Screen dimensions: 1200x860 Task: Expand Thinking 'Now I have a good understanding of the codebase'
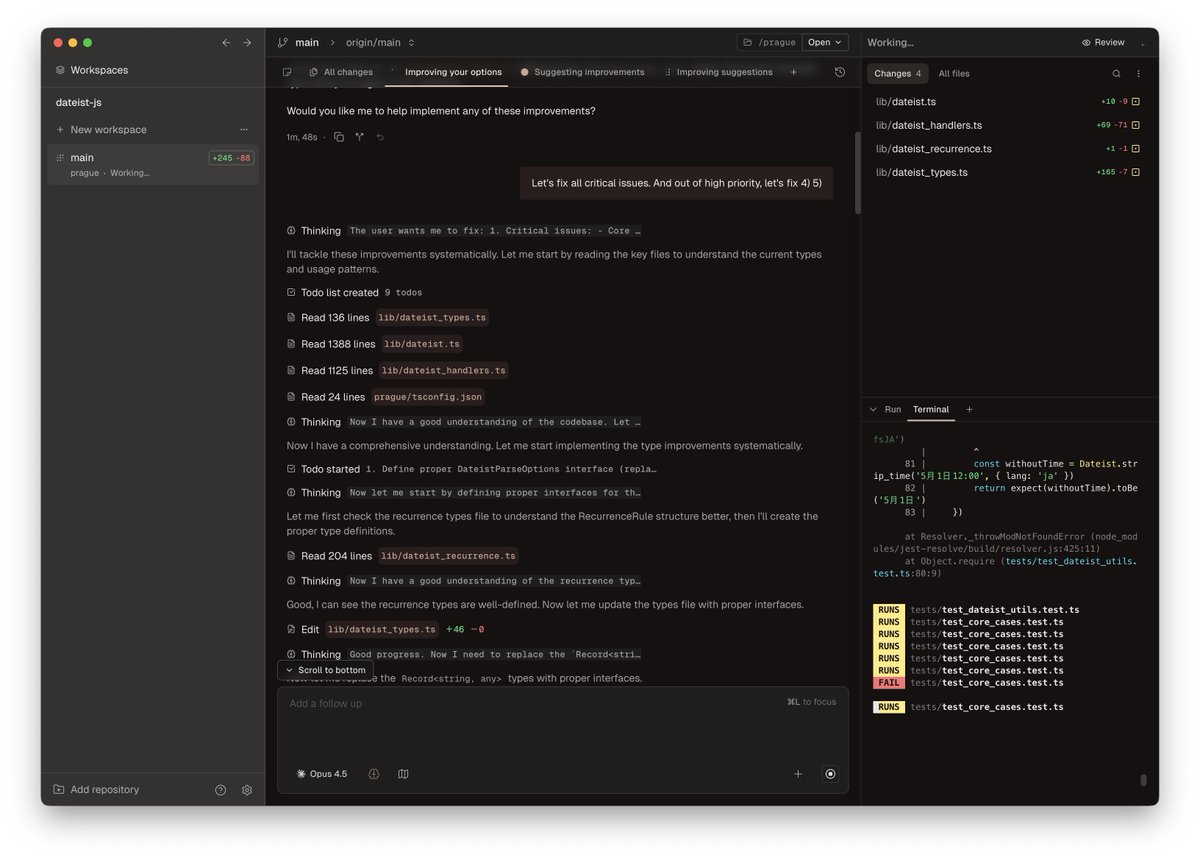(x=464, y=422)
